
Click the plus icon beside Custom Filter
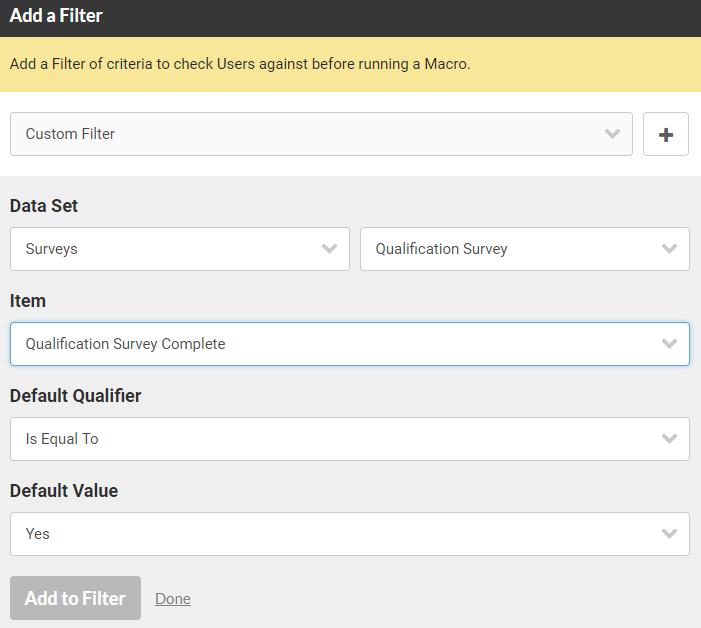coord(666,134)
